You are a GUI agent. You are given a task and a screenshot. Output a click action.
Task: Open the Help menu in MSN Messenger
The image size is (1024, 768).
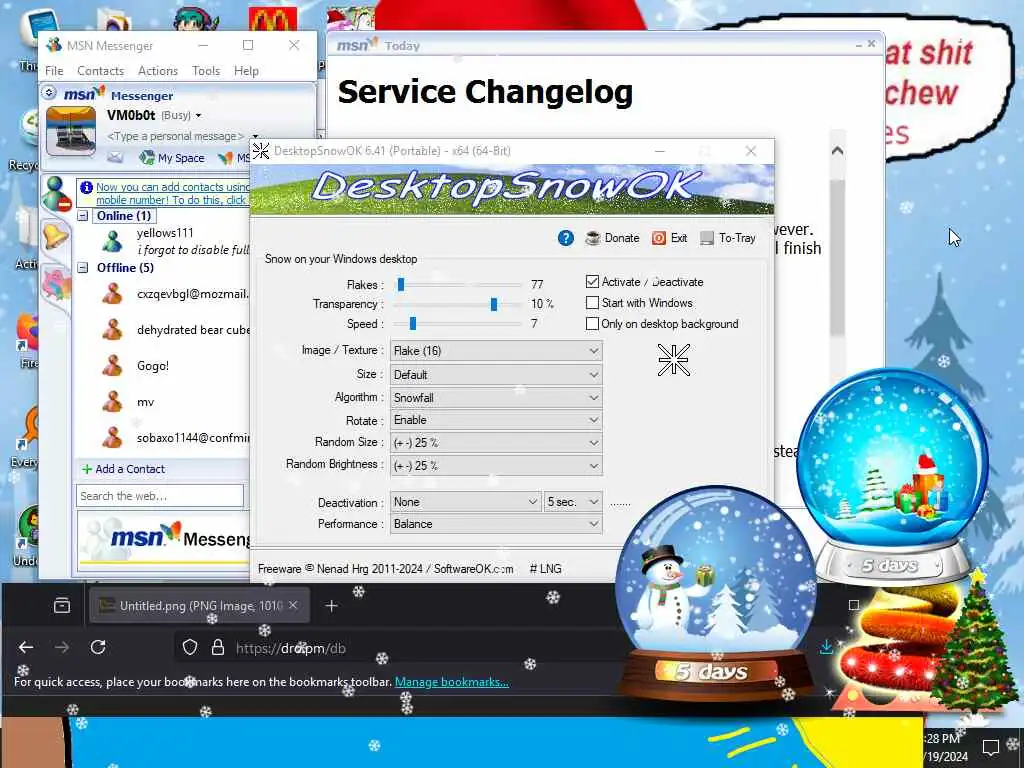tap(246, 71)
